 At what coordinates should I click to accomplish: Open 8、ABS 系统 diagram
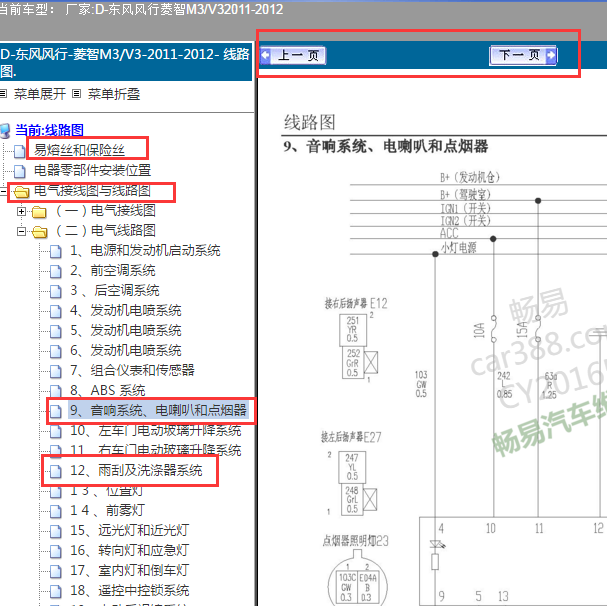click(x=108, y=390)
